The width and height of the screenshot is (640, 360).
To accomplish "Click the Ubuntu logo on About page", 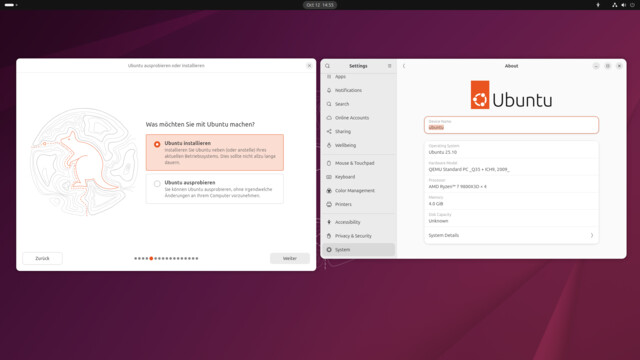I will coord(511,95).
